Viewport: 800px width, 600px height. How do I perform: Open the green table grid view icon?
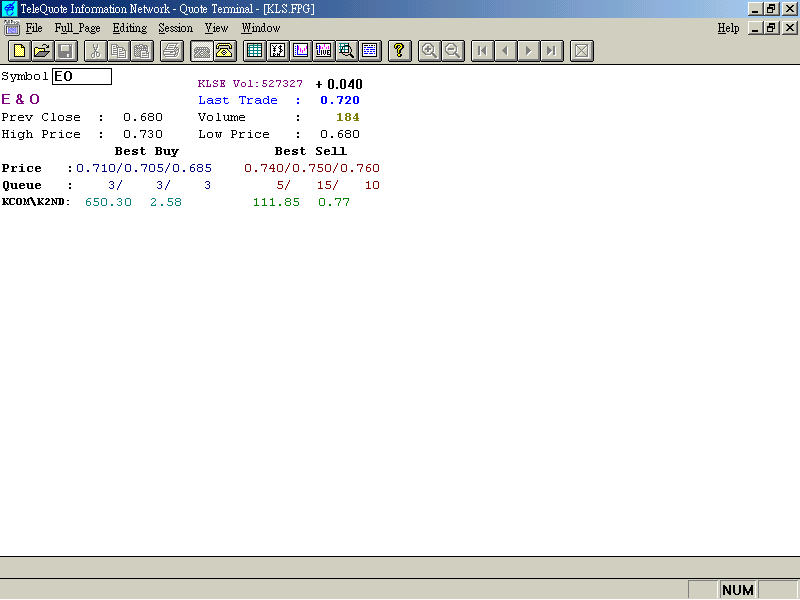[x=254, y=51]
